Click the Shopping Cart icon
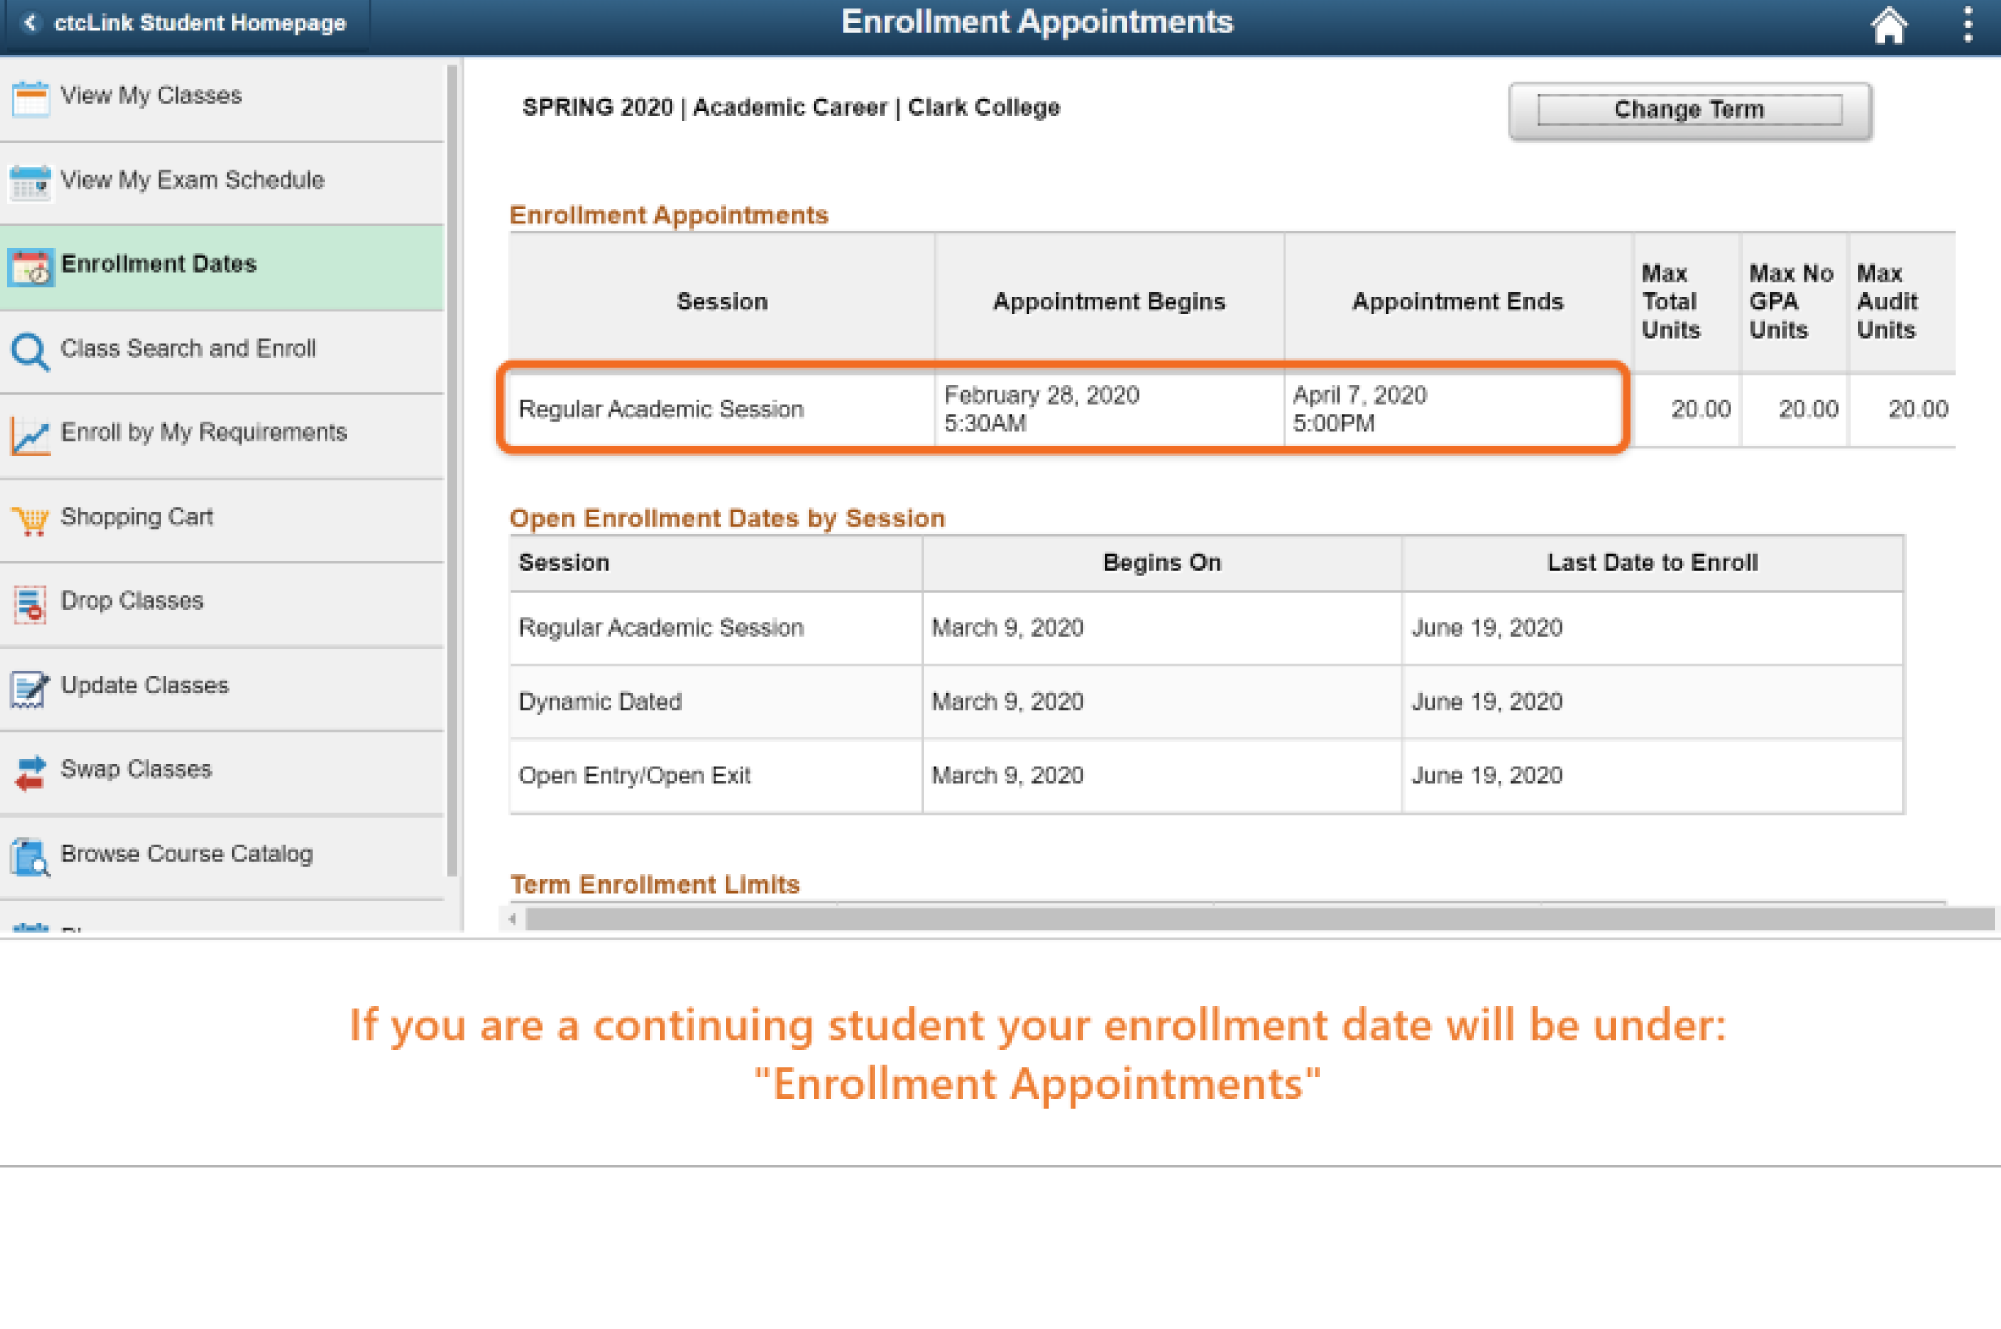Viewport: 2001px width, 1329px height. 30,520
